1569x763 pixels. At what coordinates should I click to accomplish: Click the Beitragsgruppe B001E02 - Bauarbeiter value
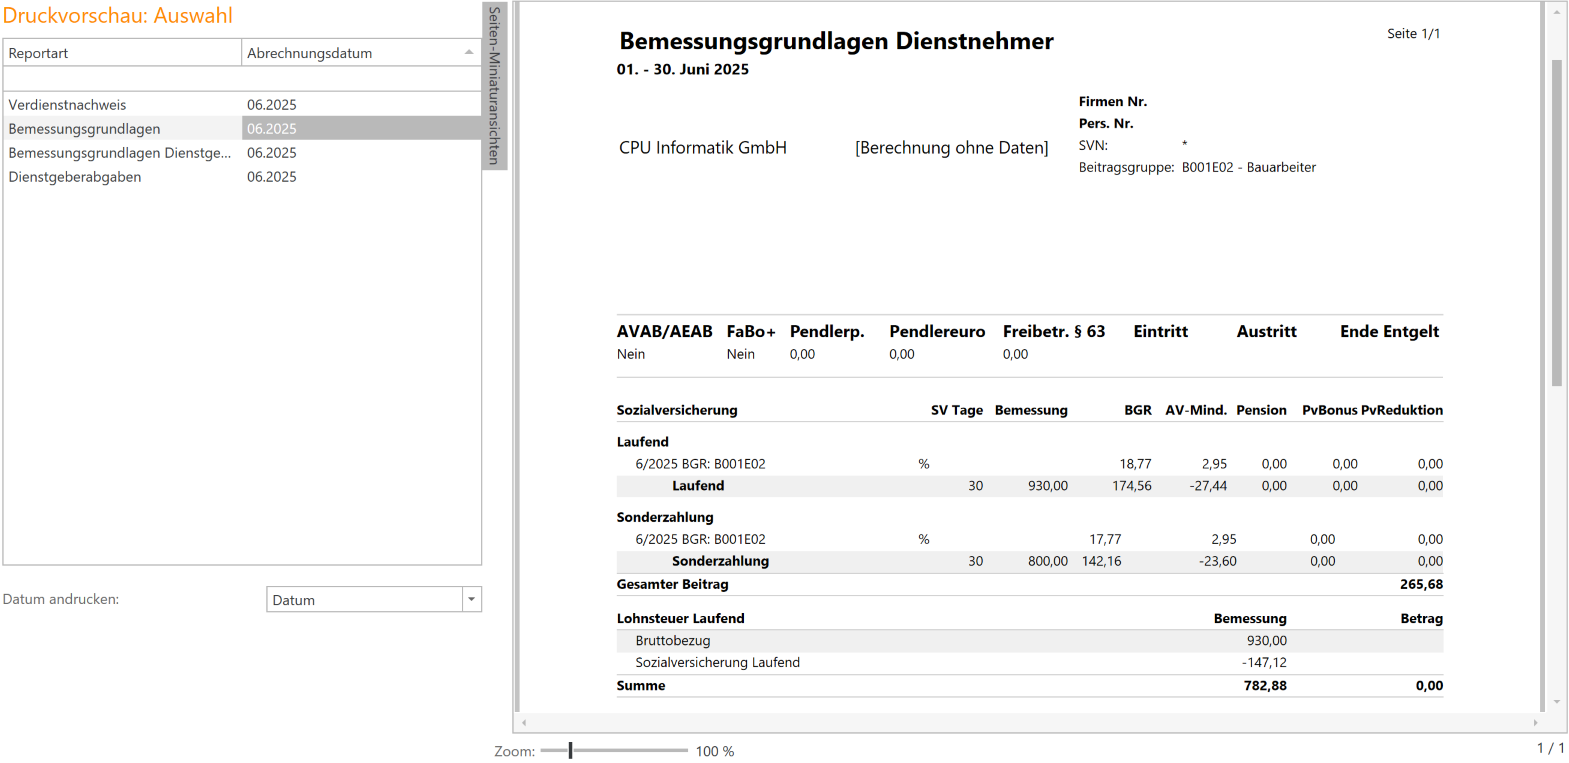1249,167
